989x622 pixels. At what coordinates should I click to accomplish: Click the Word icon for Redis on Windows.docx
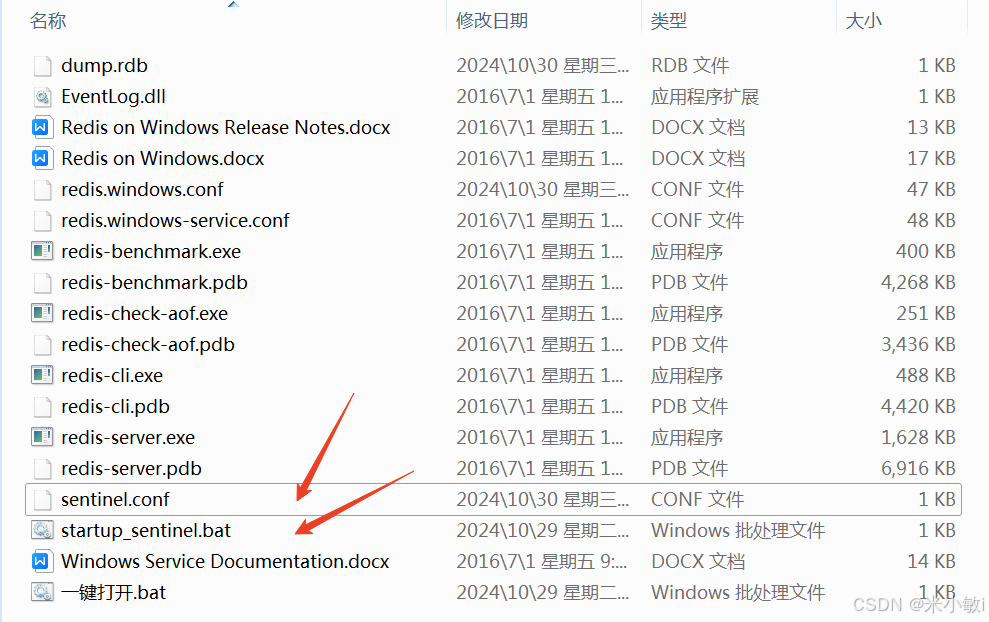pyautogui.click(x=41, y=158)
